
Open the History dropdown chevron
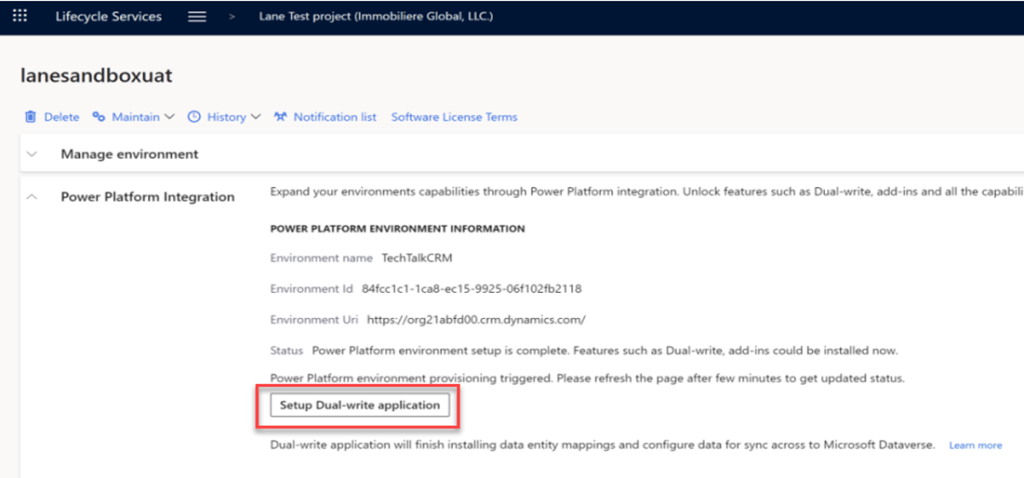pos(256,117)
